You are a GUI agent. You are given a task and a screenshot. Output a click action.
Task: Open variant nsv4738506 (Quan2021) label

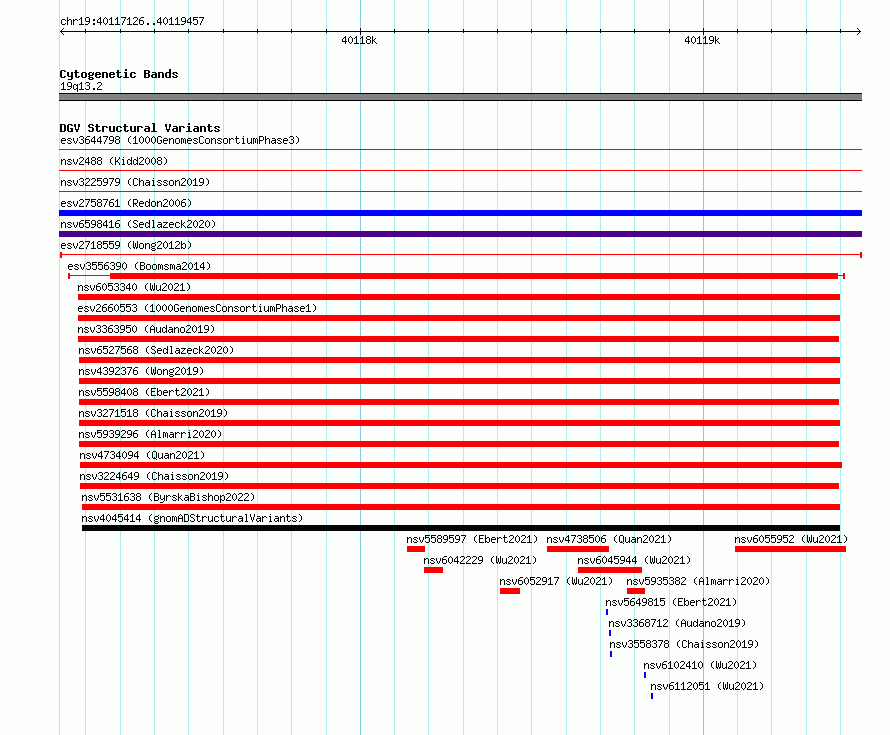609,539
